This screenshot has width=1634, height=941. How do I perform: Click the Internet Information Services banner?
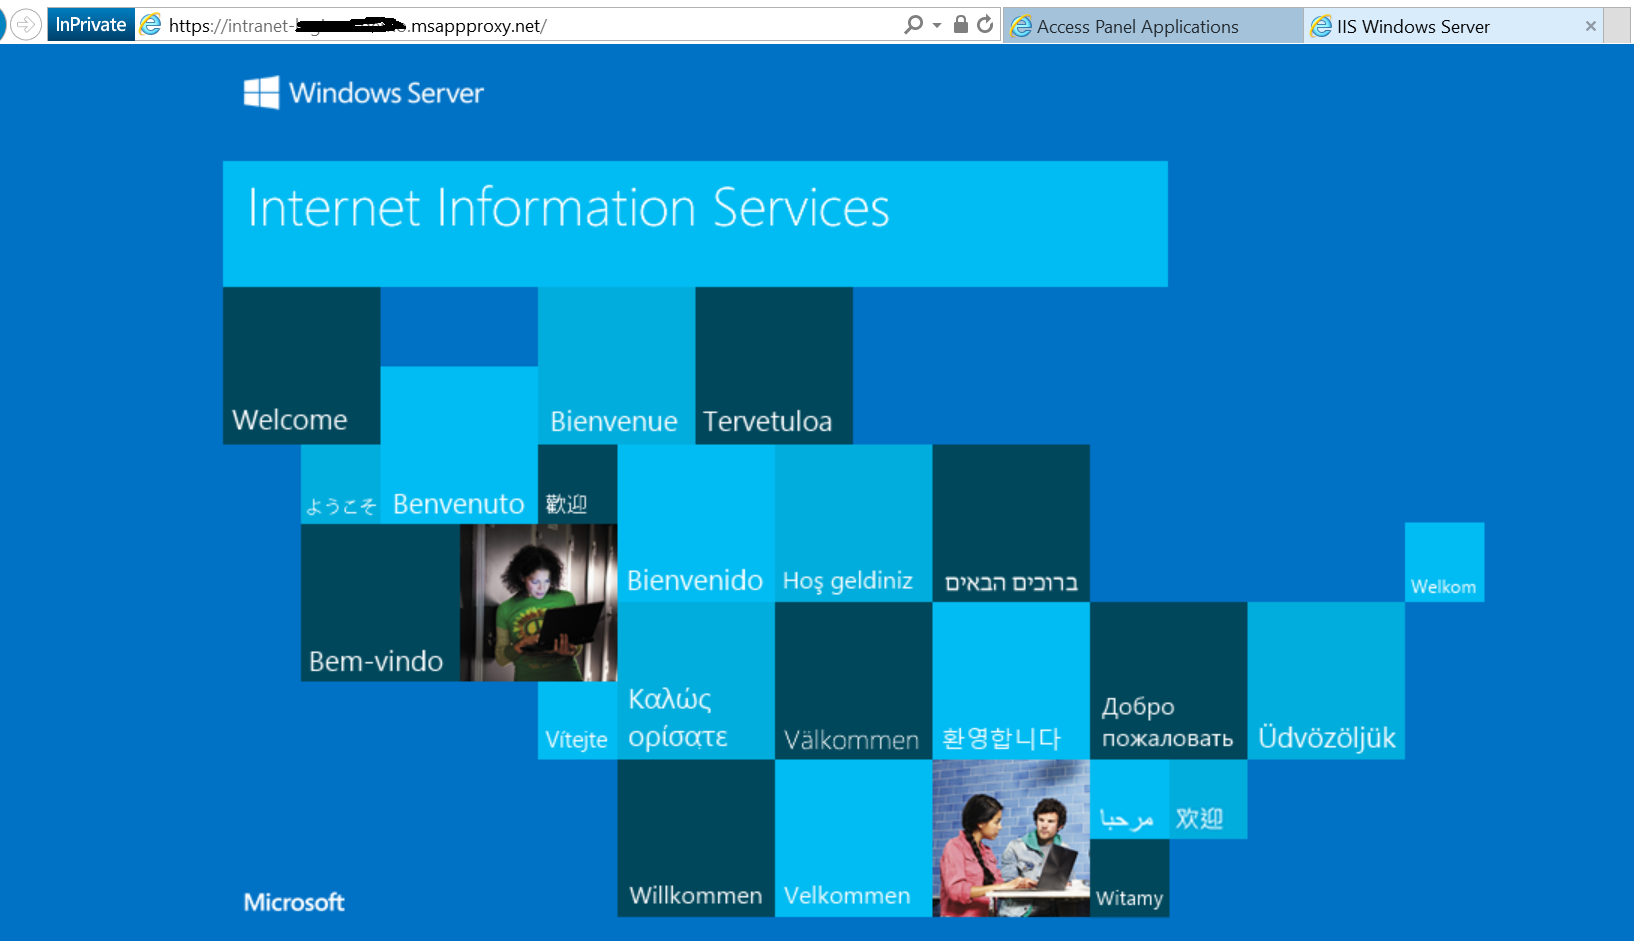point(695,224)
